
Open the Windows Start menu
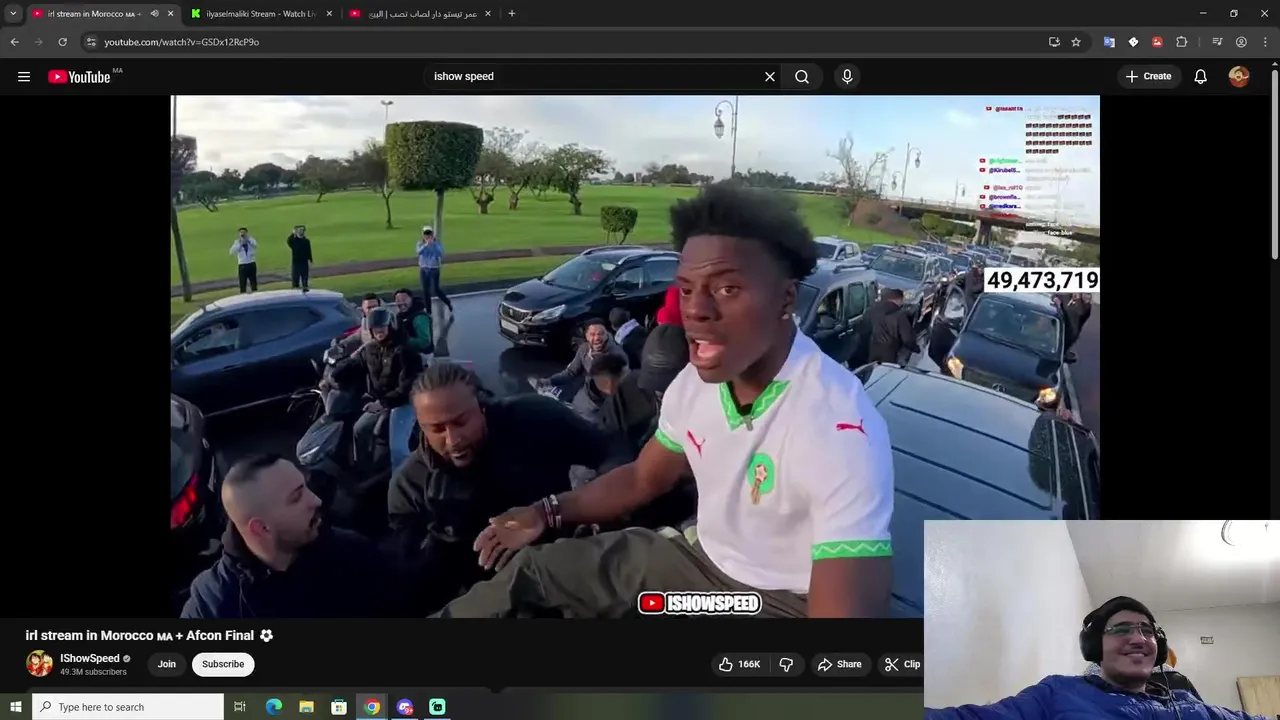[x=15, y=707]
